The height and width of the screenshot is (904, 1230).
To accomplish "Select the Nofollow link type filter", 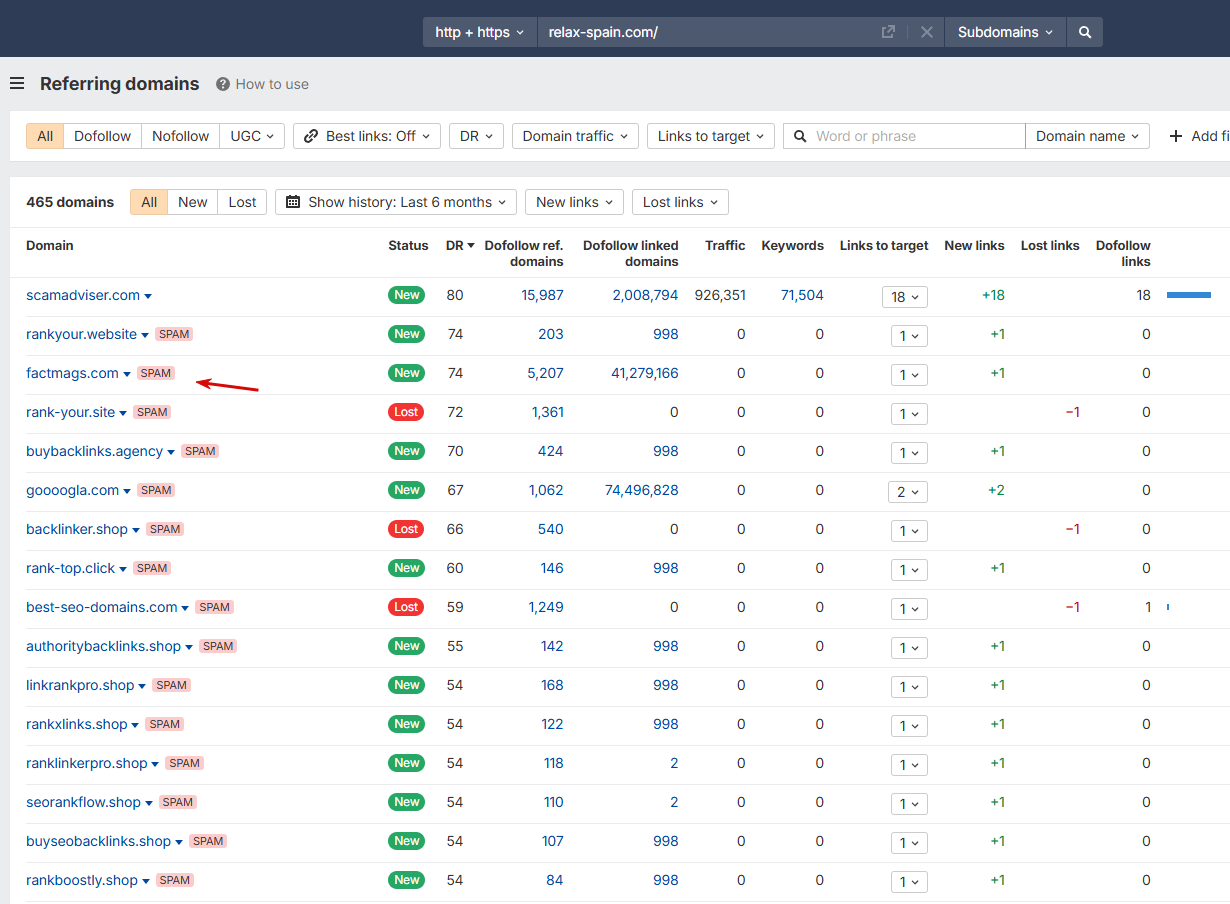I will pos(181,136).
